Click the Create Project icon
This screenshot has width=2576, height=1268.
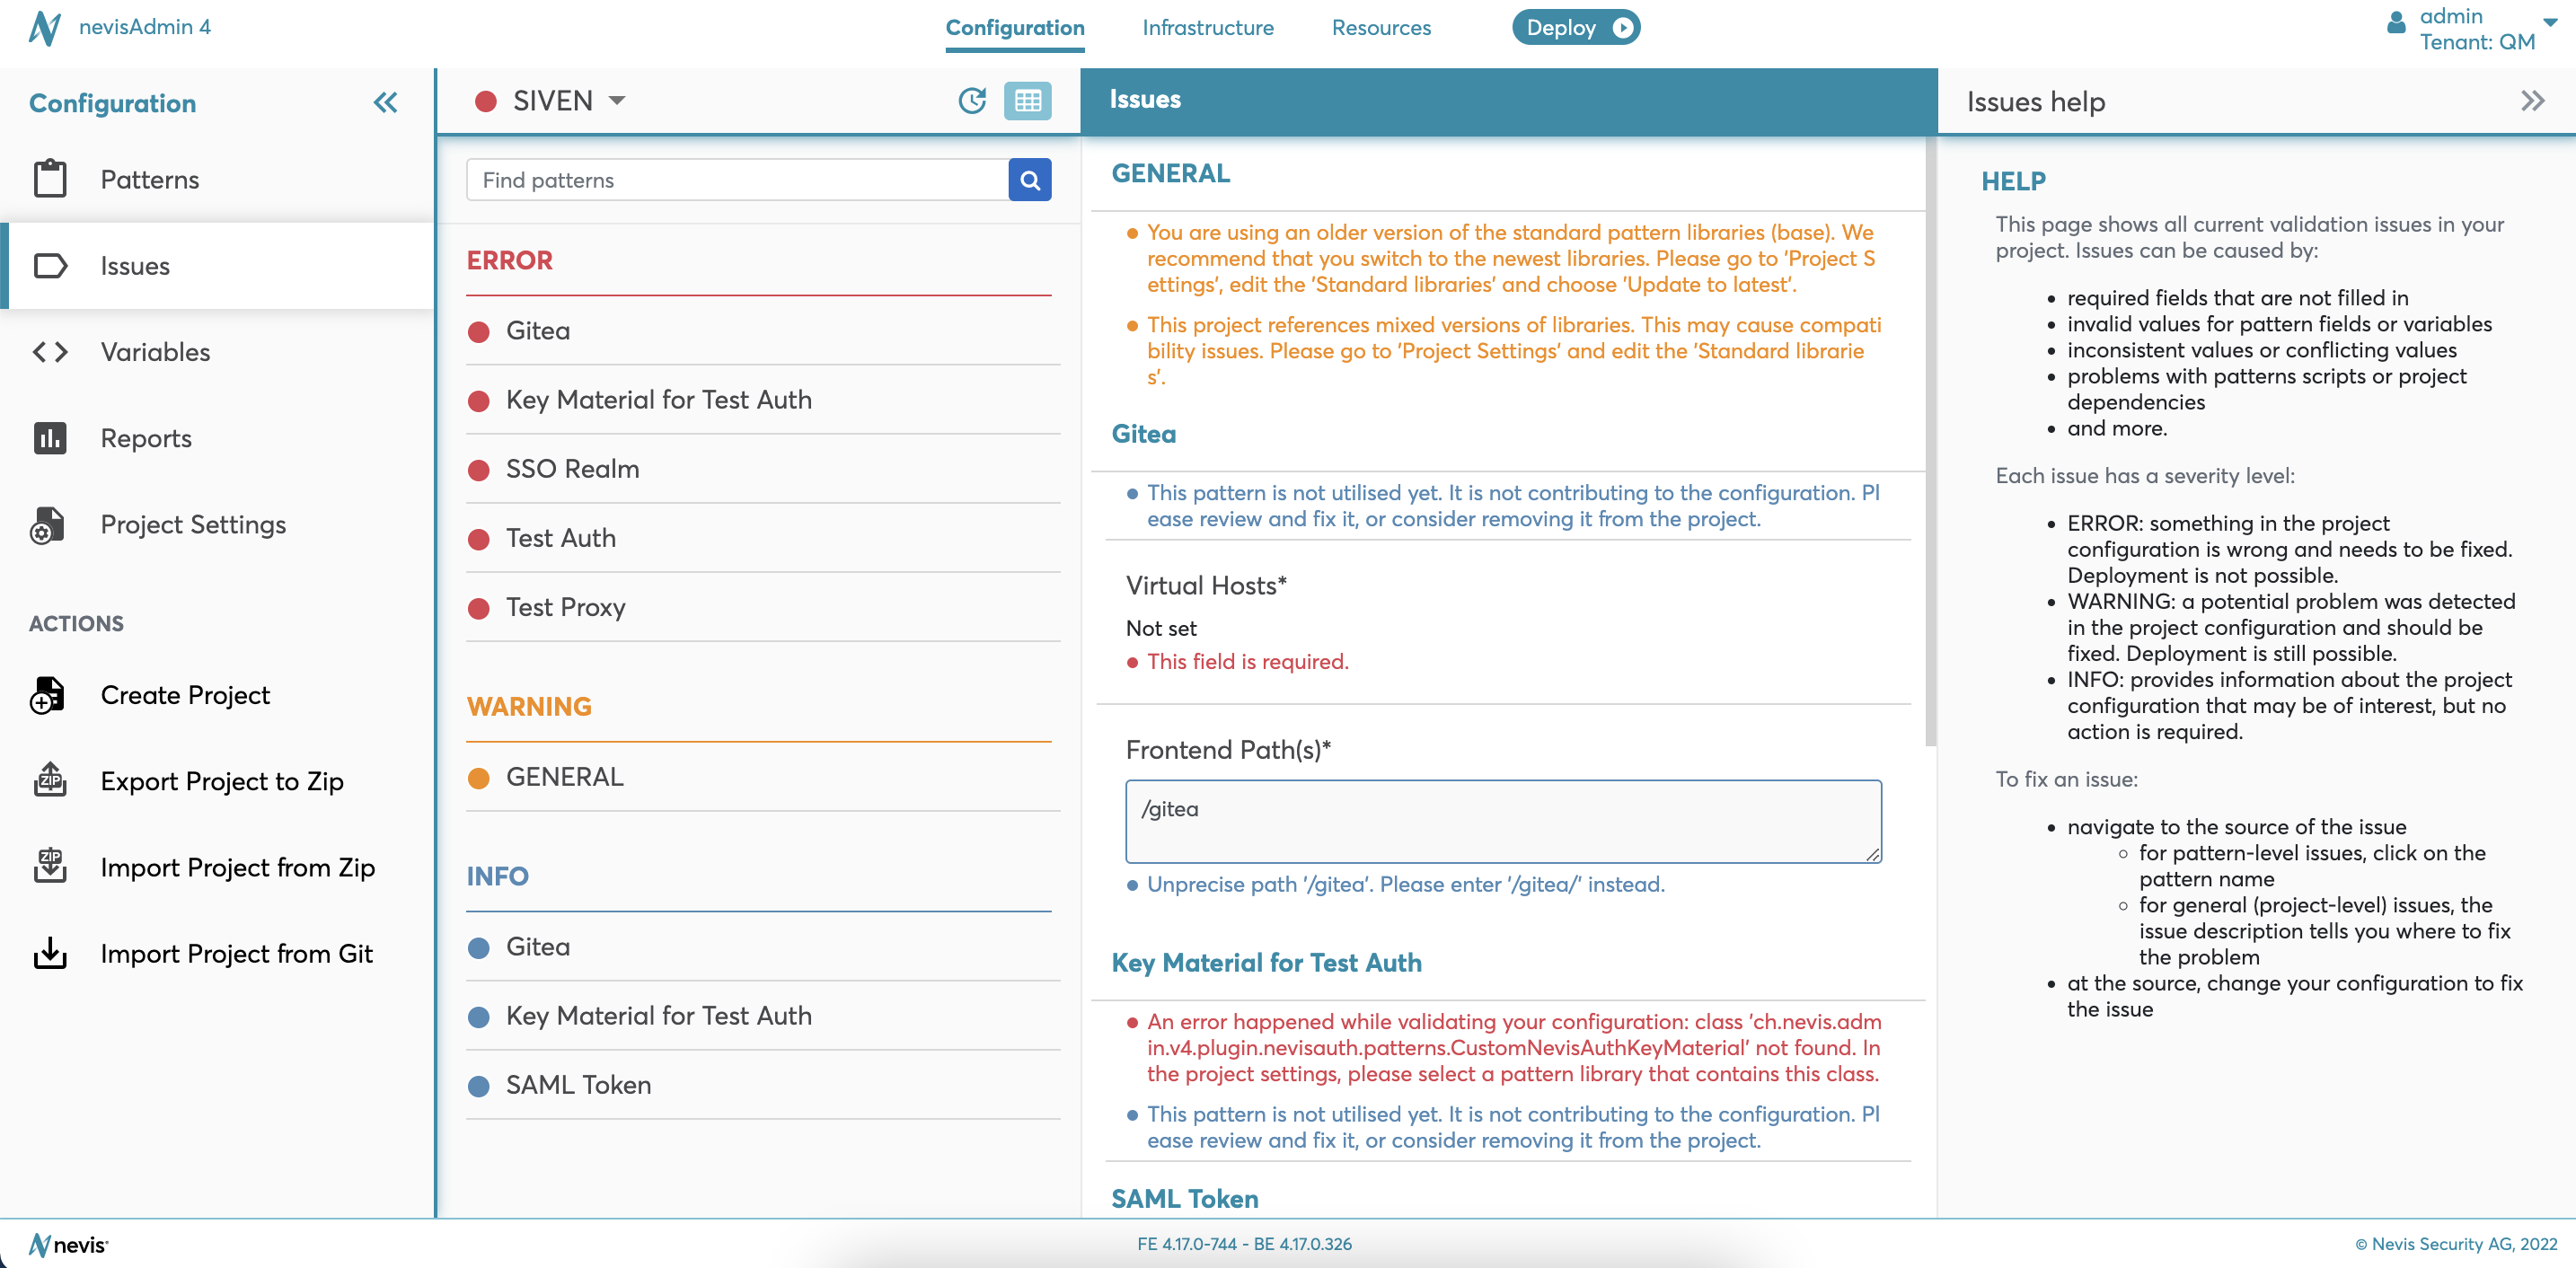coord(48,695)
